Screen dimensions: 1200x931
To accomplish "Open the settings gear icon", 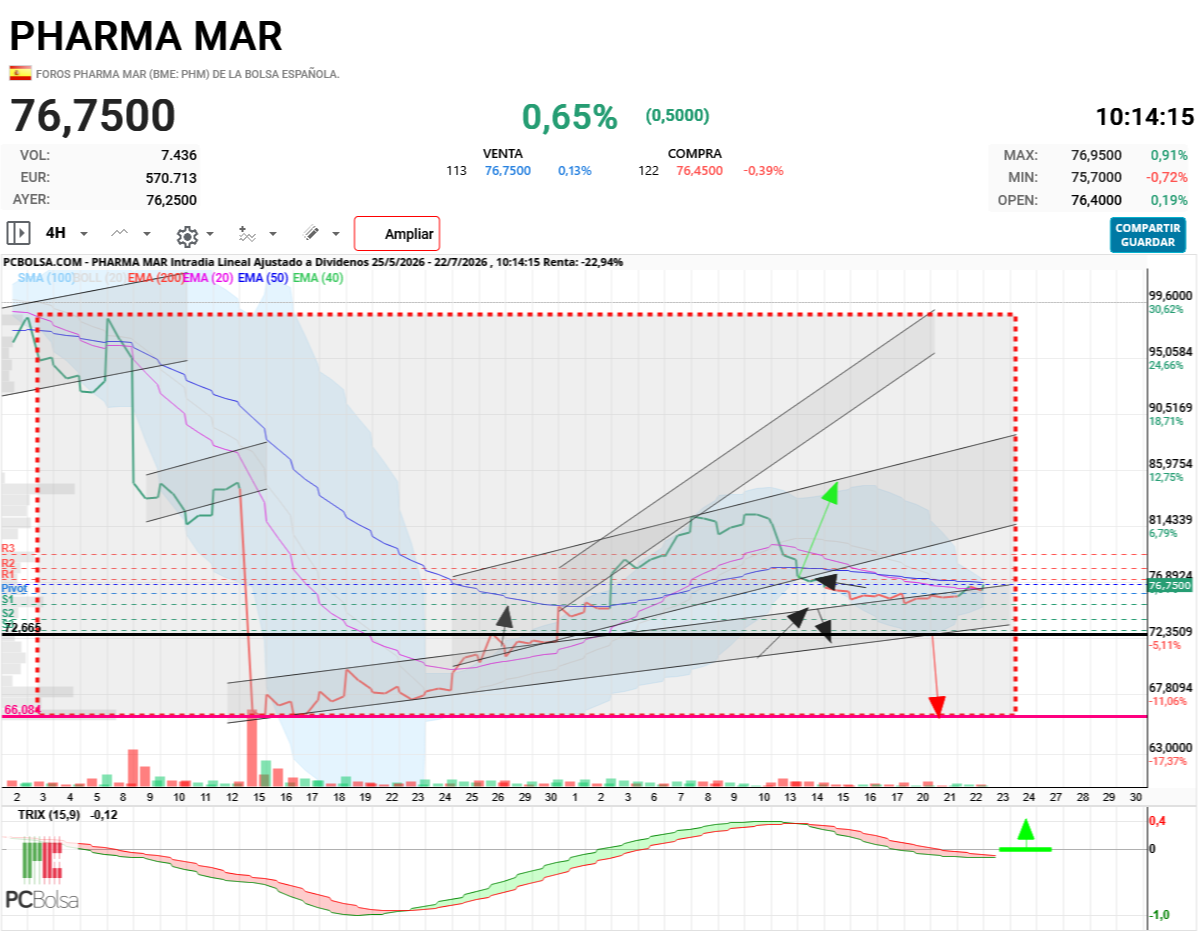I will [x=187, y=235].
